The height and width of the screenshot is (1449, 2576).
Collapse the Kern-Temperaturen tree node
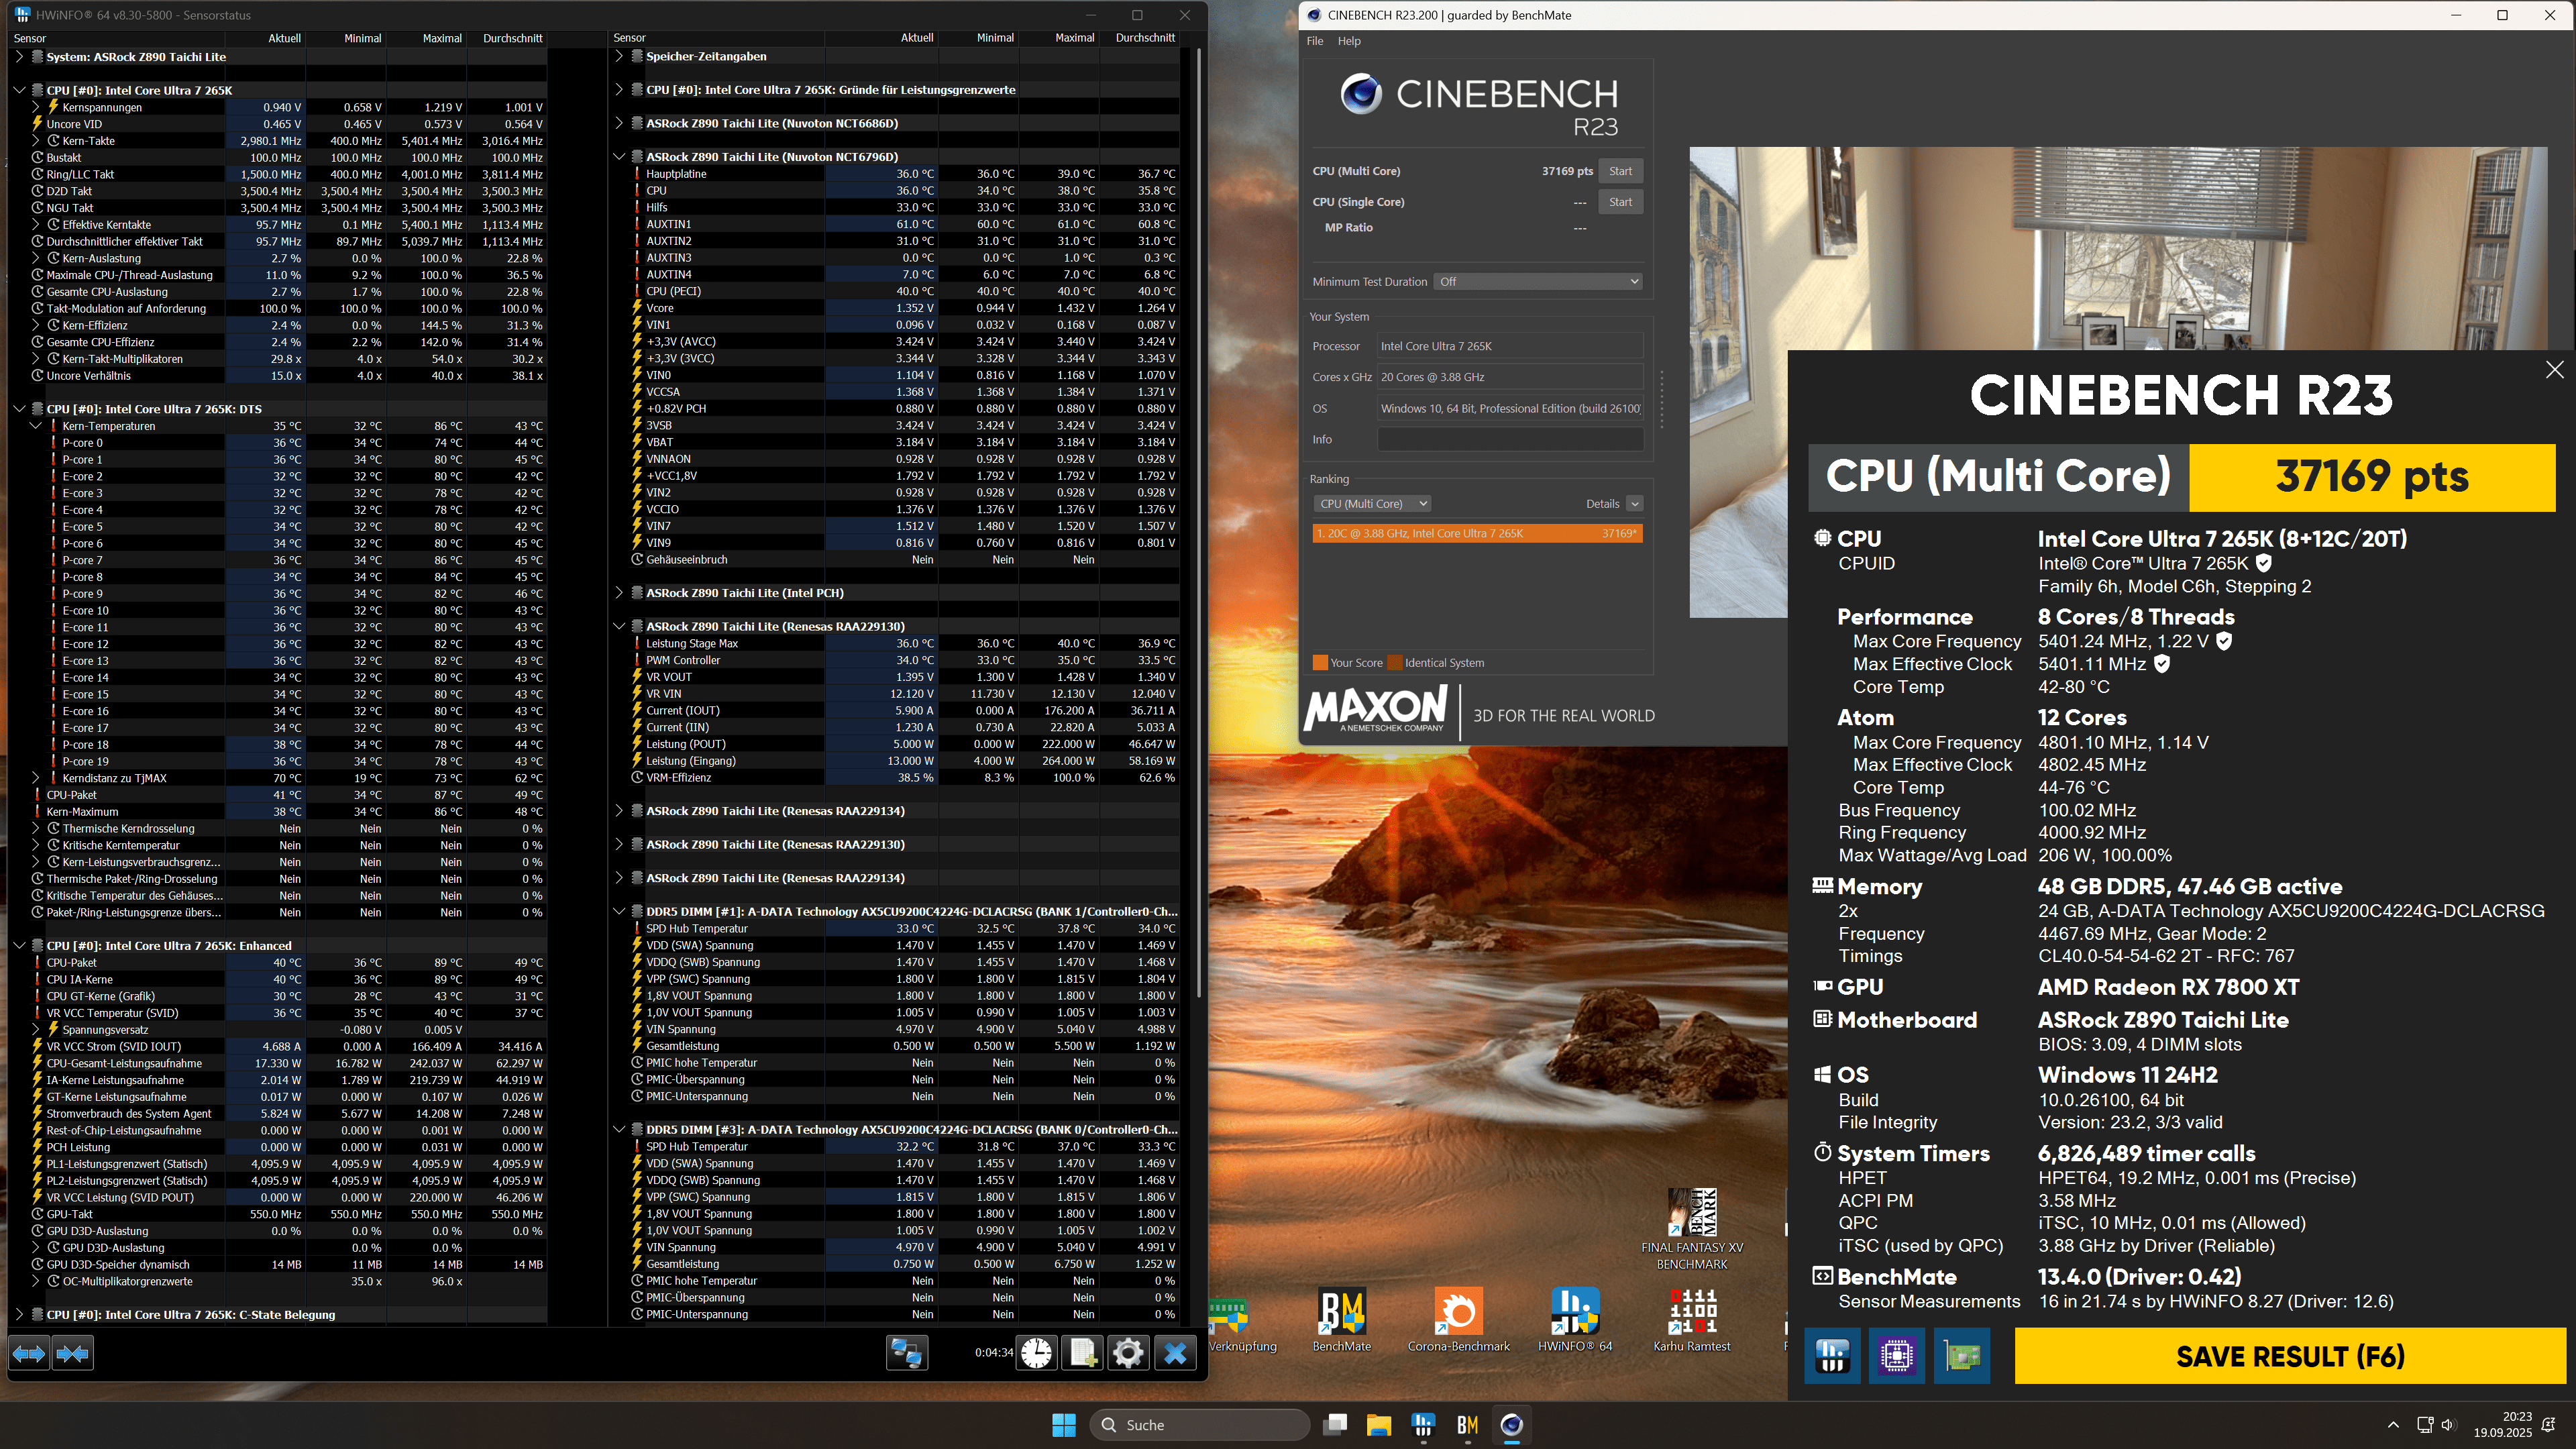tap(36, 426)
